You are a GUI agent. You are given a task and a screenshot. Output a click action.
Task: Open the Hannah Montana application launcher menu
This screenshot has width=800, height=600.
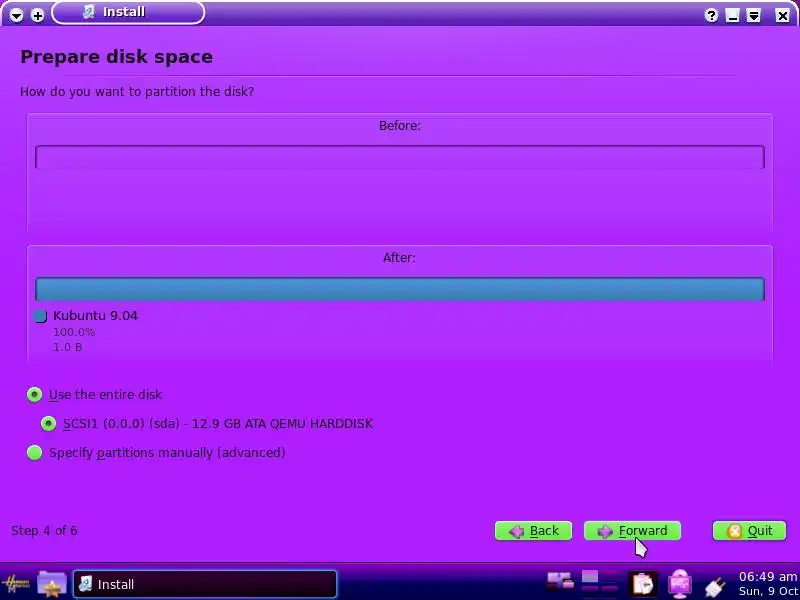point(16,584)
